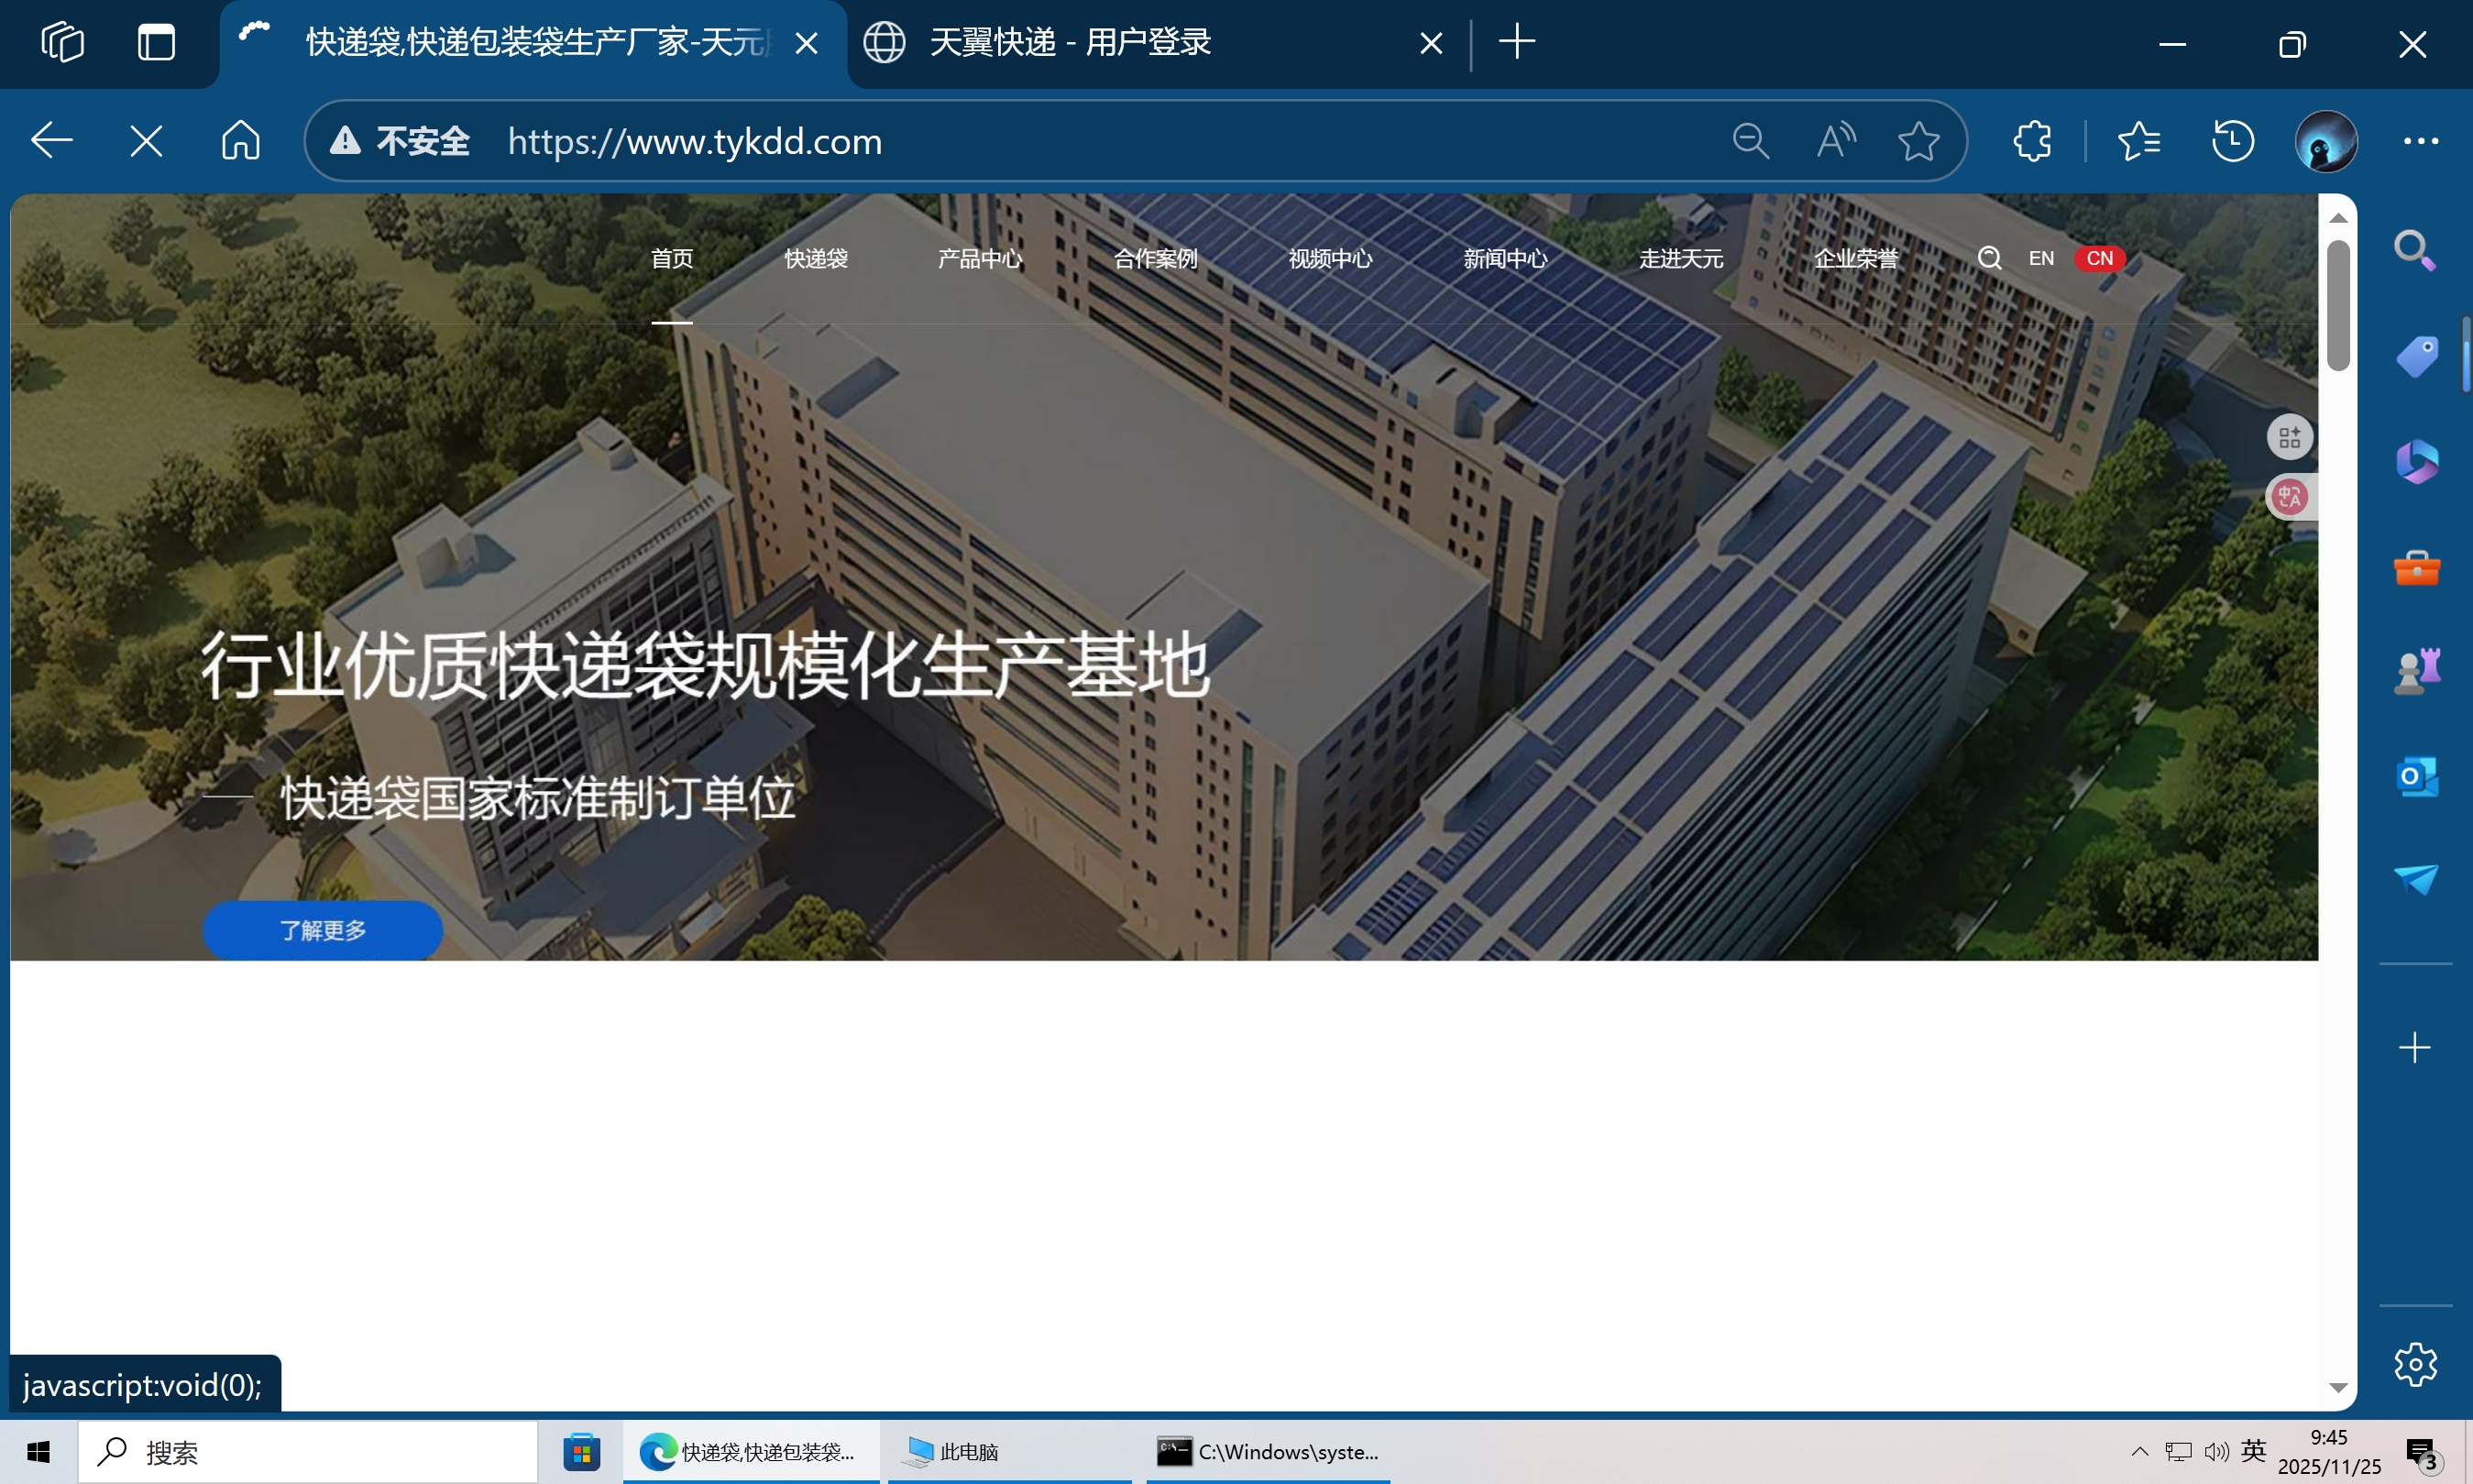Open the Shopping tag sidebar icon
Image resolution: width=2473 pixels, height=1484 pixels.
point(2416,357)
